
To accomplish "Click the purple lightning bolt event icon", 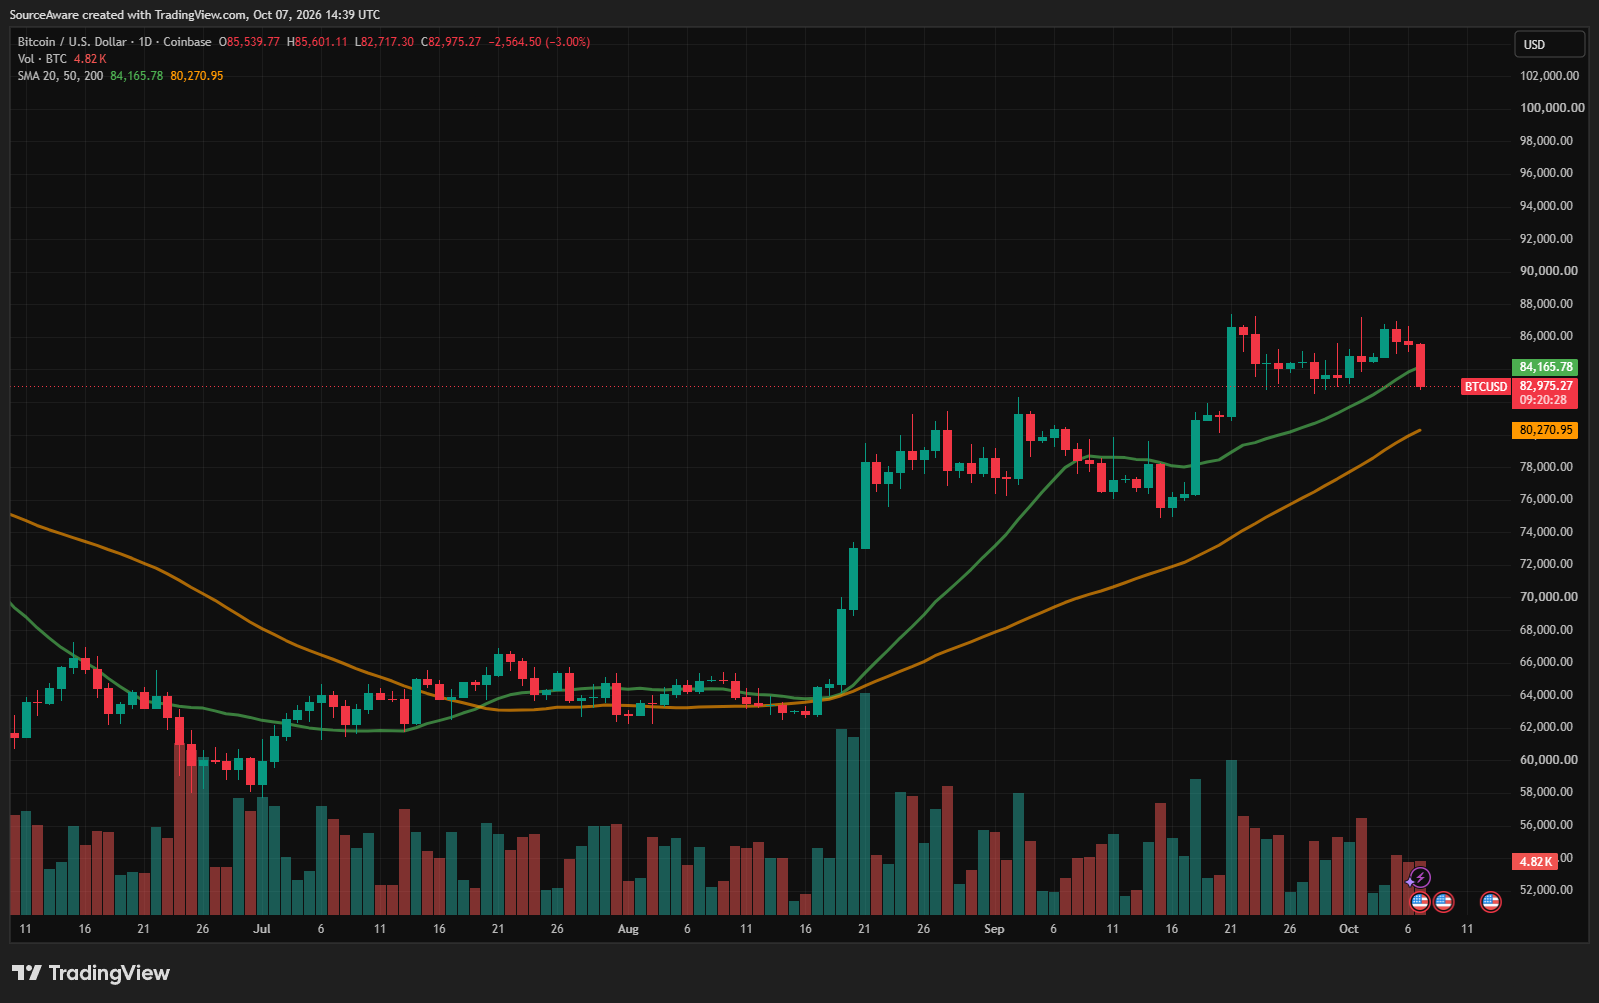I will point(1419,878).
